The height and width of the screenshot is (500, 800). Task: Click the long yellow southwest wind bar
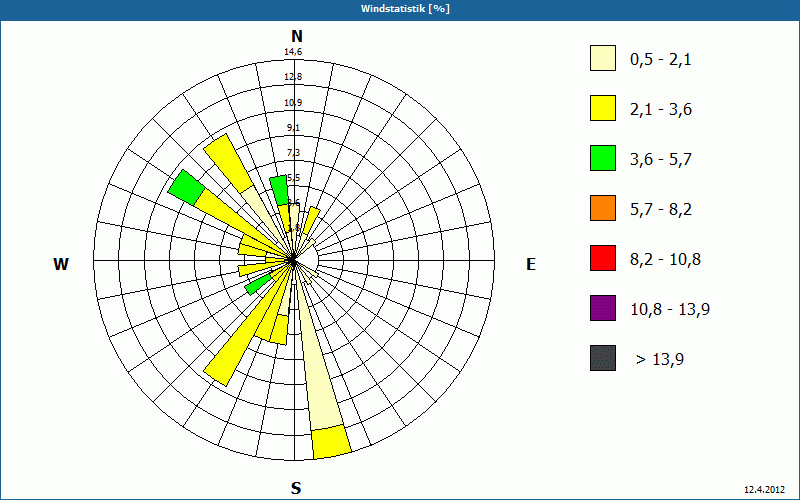tap(244, 333)
